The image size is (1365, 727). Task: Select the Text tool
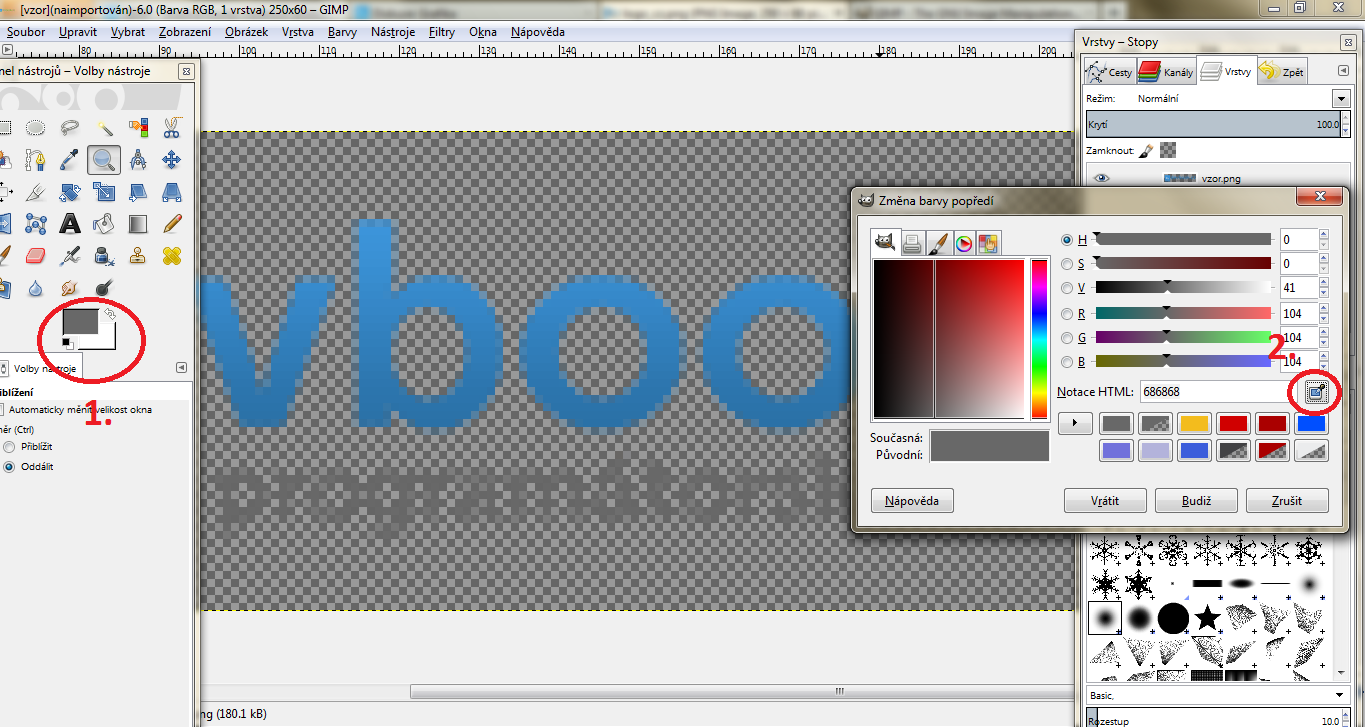tap(70, 223)
